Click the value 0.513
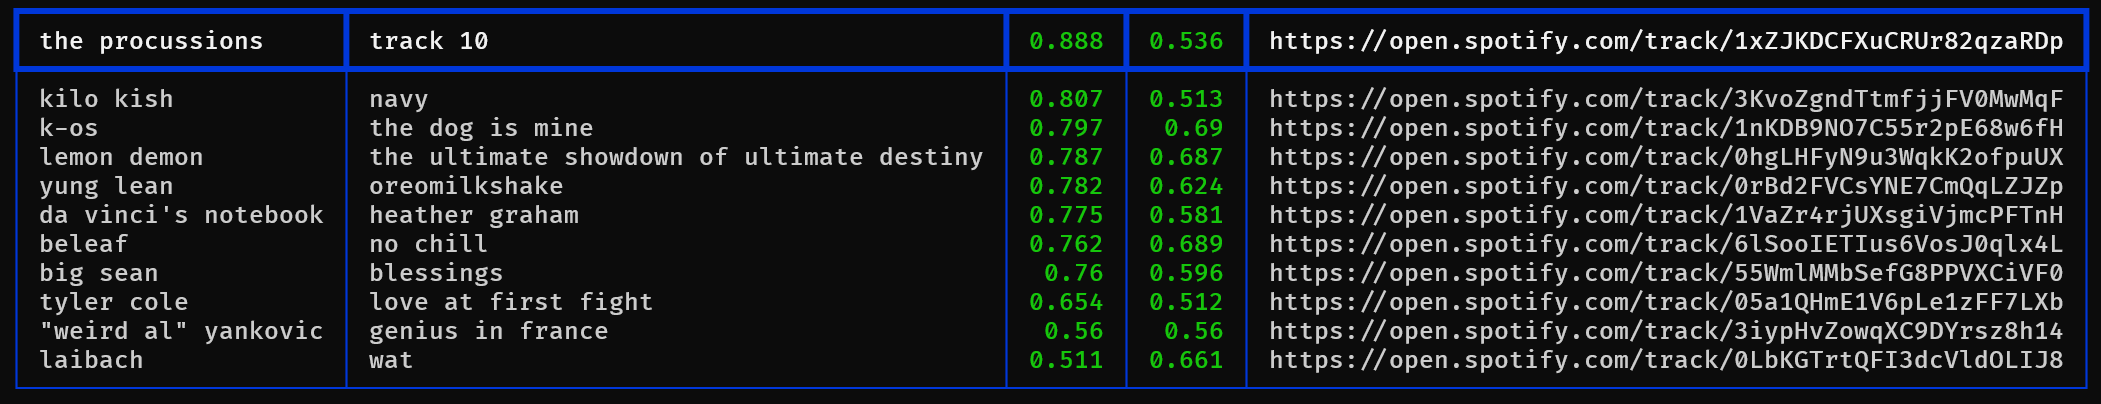The width and height of the screenshot is (2101, 404). tap(1186, 99)
